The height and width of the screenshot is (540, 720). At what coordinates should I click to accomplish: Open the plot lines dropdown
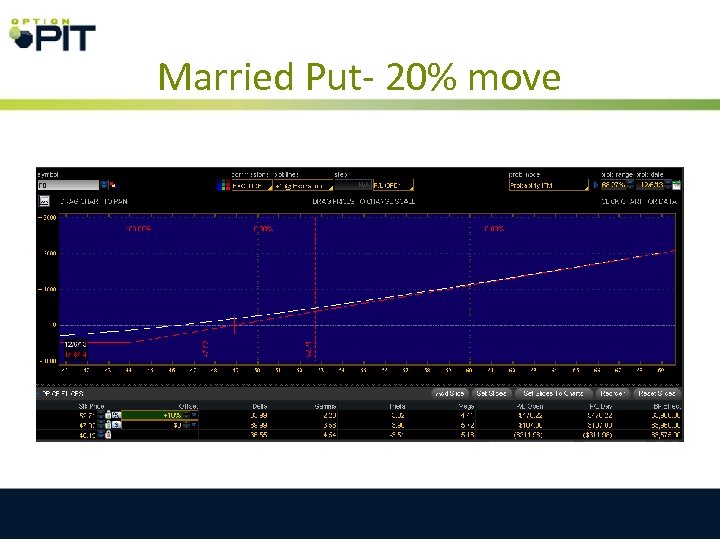point(303,186)
